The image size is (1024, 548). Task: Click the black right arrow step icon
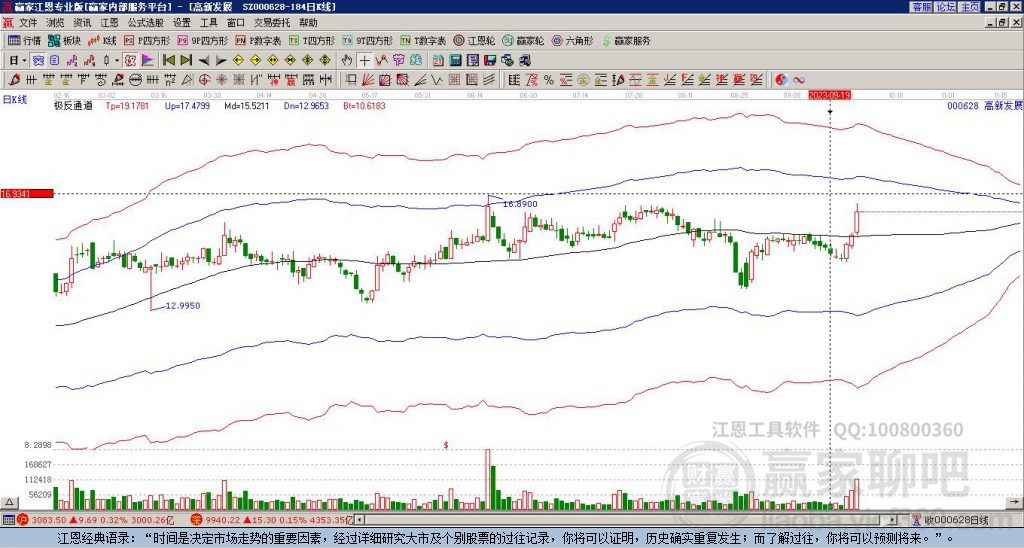(x=221, y=61)
